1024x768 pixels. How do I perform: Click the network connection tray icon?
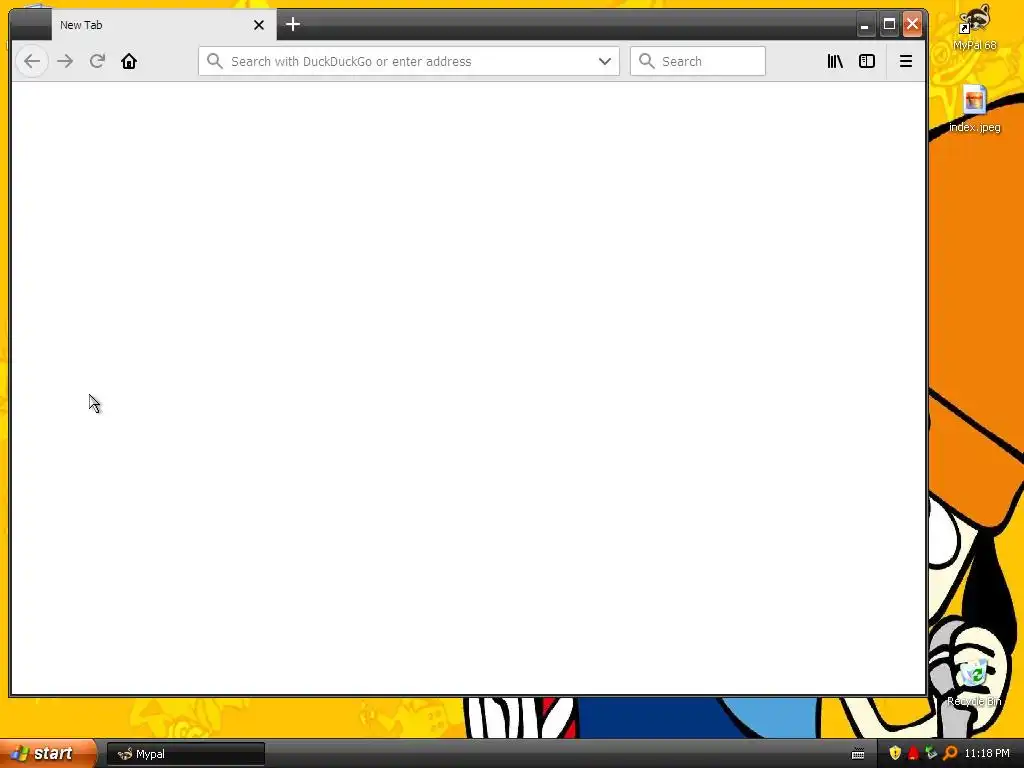pos(931,753)
